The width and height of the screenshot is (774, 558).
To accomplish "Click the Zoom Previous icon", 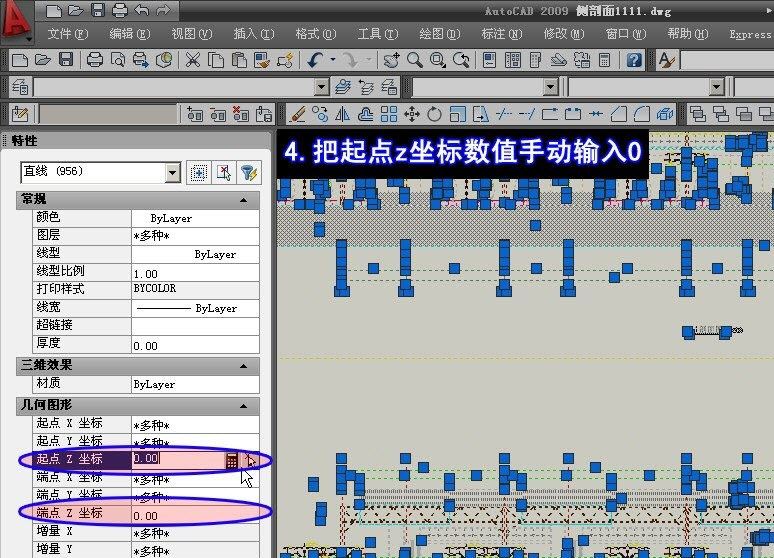I will tap(462, 60).
